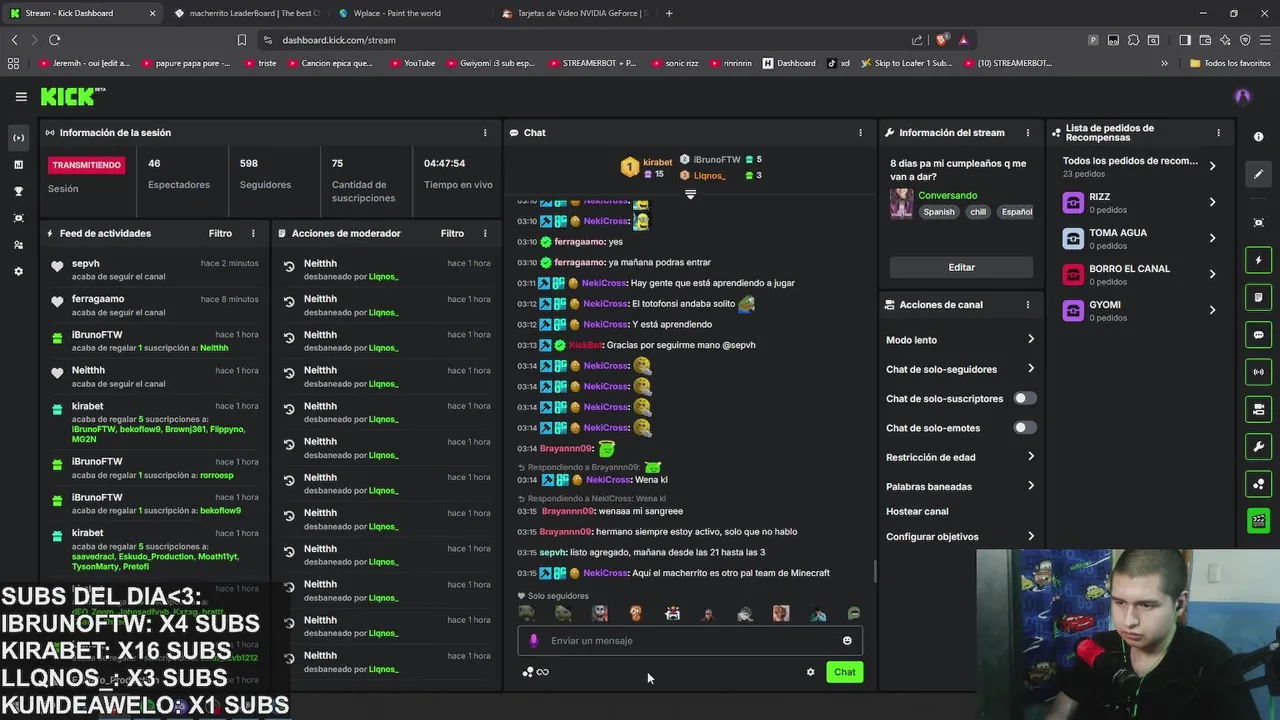This screenshot has height=720, width=1280.
Task: Toggle Chat de solo-emotes switch
Action: tap(1024, 428)
